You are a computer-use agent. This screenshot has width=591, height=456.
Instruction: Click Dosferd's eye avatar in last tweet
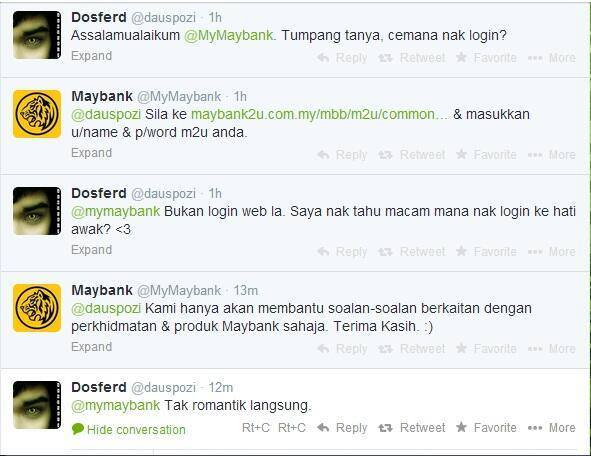coord(37,405)
